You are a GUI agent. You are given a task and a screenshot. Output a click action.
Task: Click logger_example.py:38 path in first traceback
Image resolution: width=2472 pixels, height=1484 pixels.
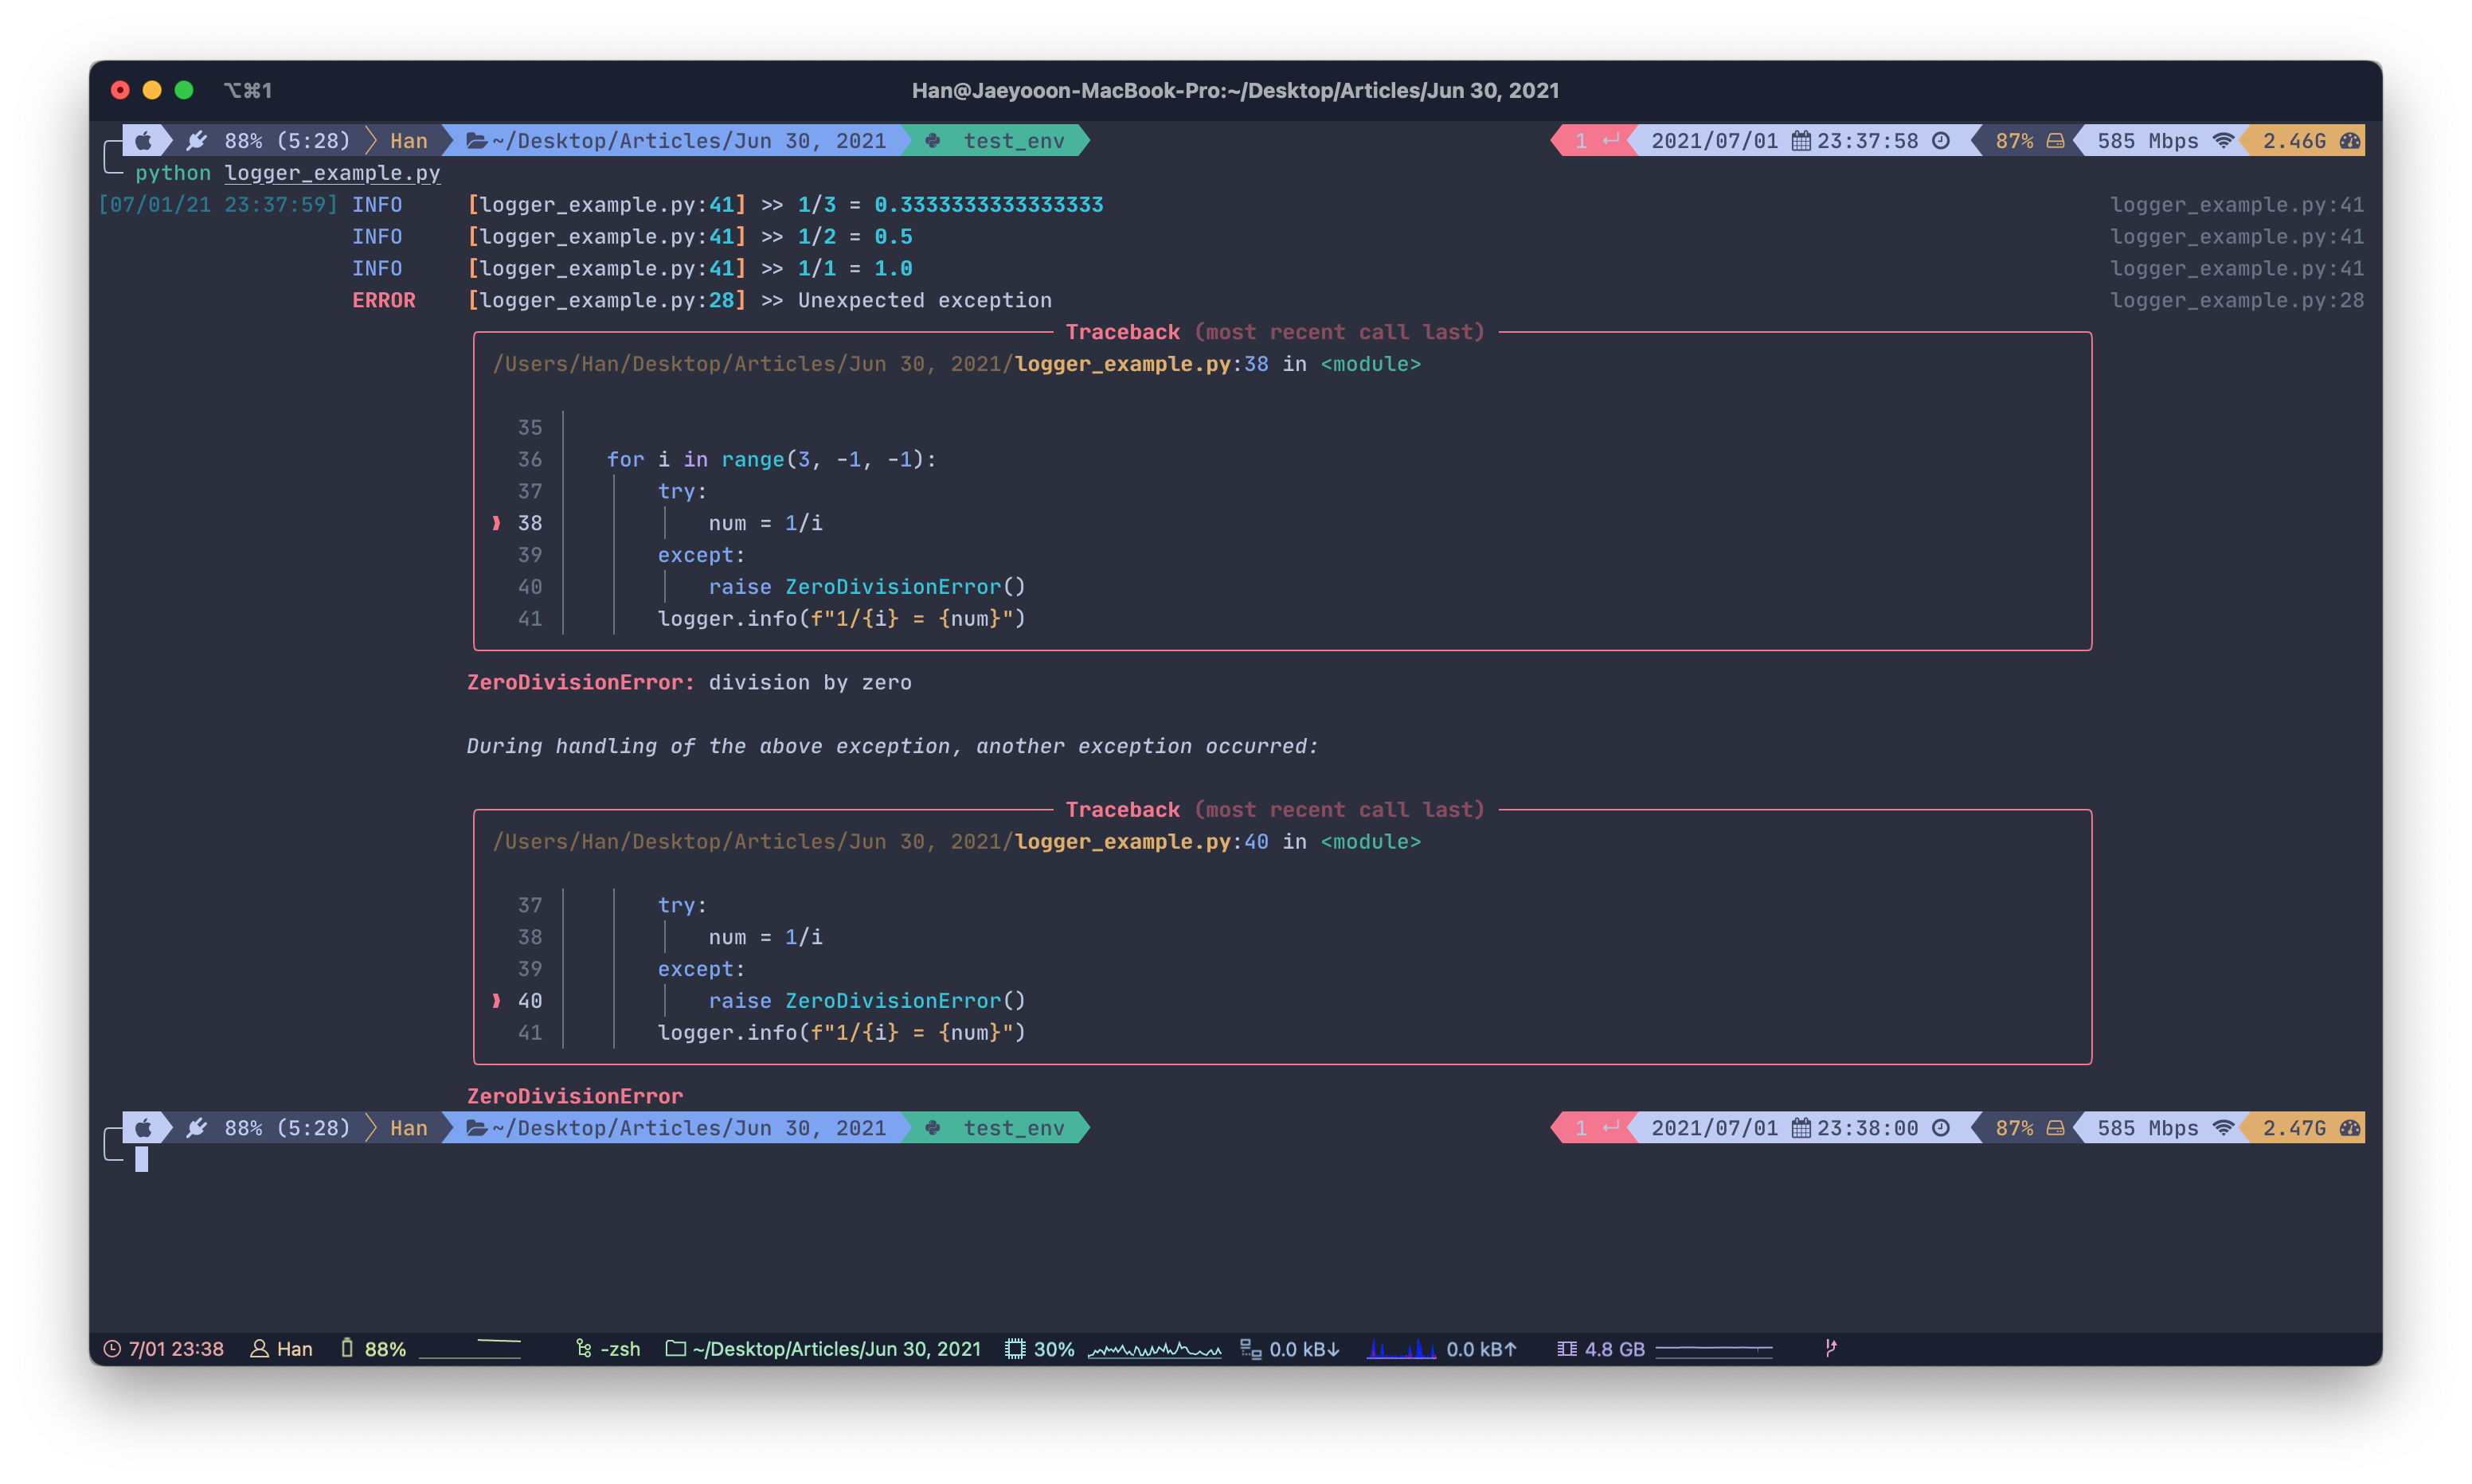coord(1141,364)
